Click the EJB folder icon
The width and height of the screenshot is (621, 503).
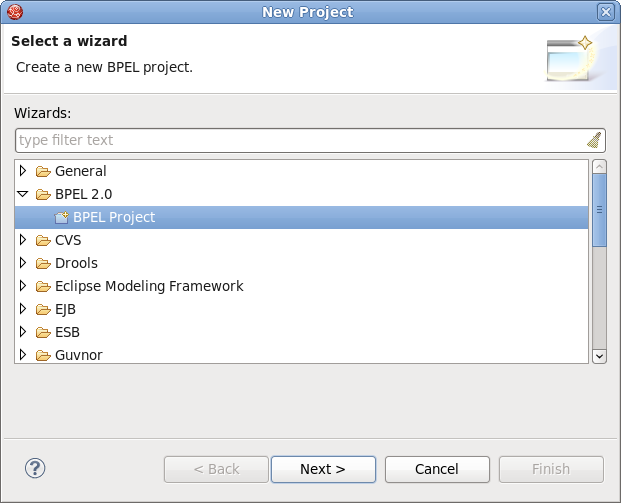43,309
